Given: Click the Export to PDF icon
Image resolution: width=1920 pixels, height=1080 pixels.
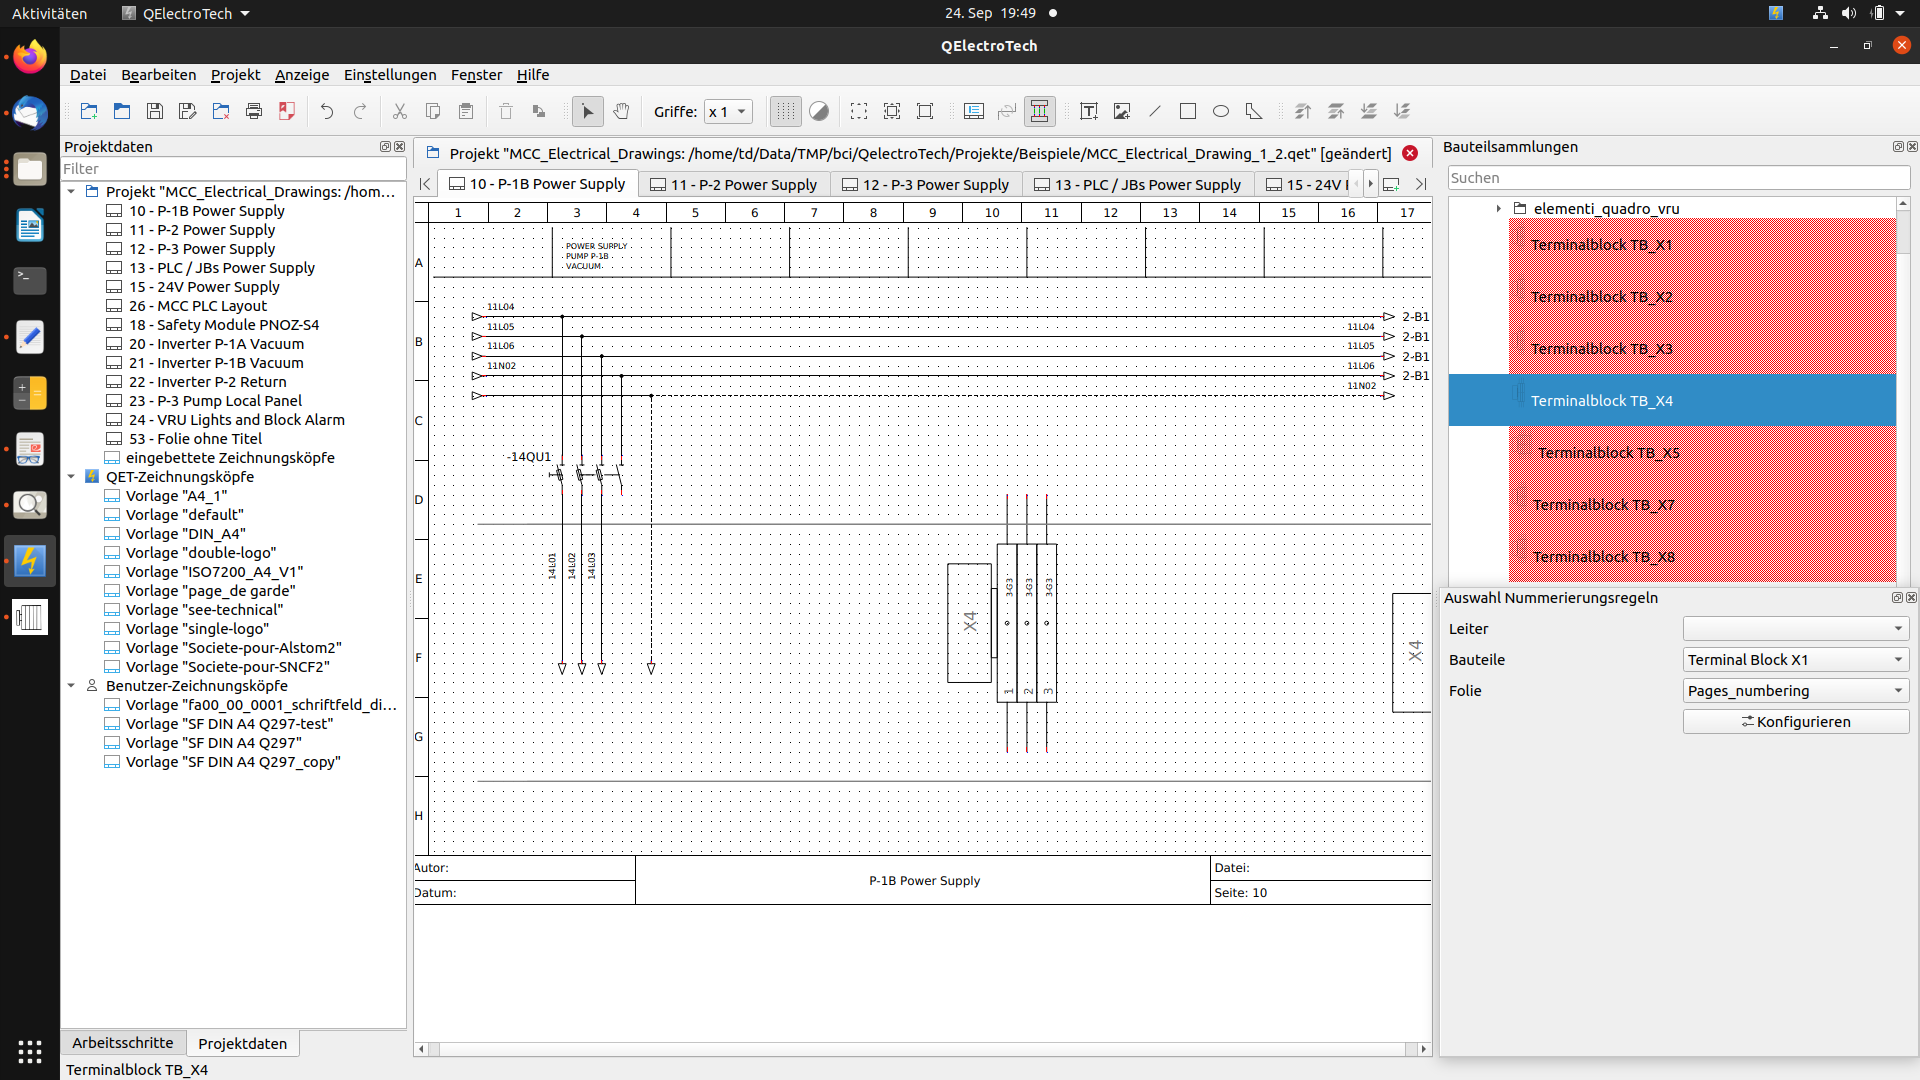Looking at the screenshot, I should pos(287,111).
